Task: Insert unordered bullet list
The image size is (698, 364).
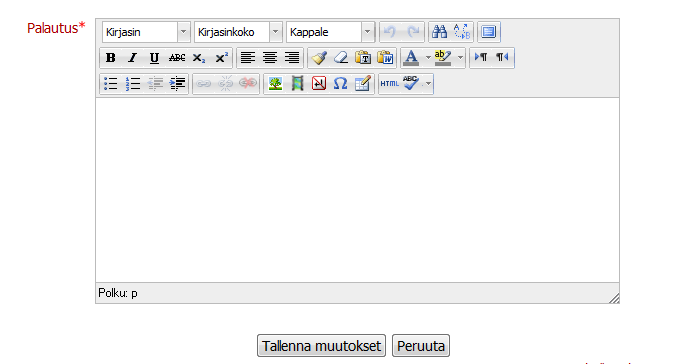Action: coord(110,84)
